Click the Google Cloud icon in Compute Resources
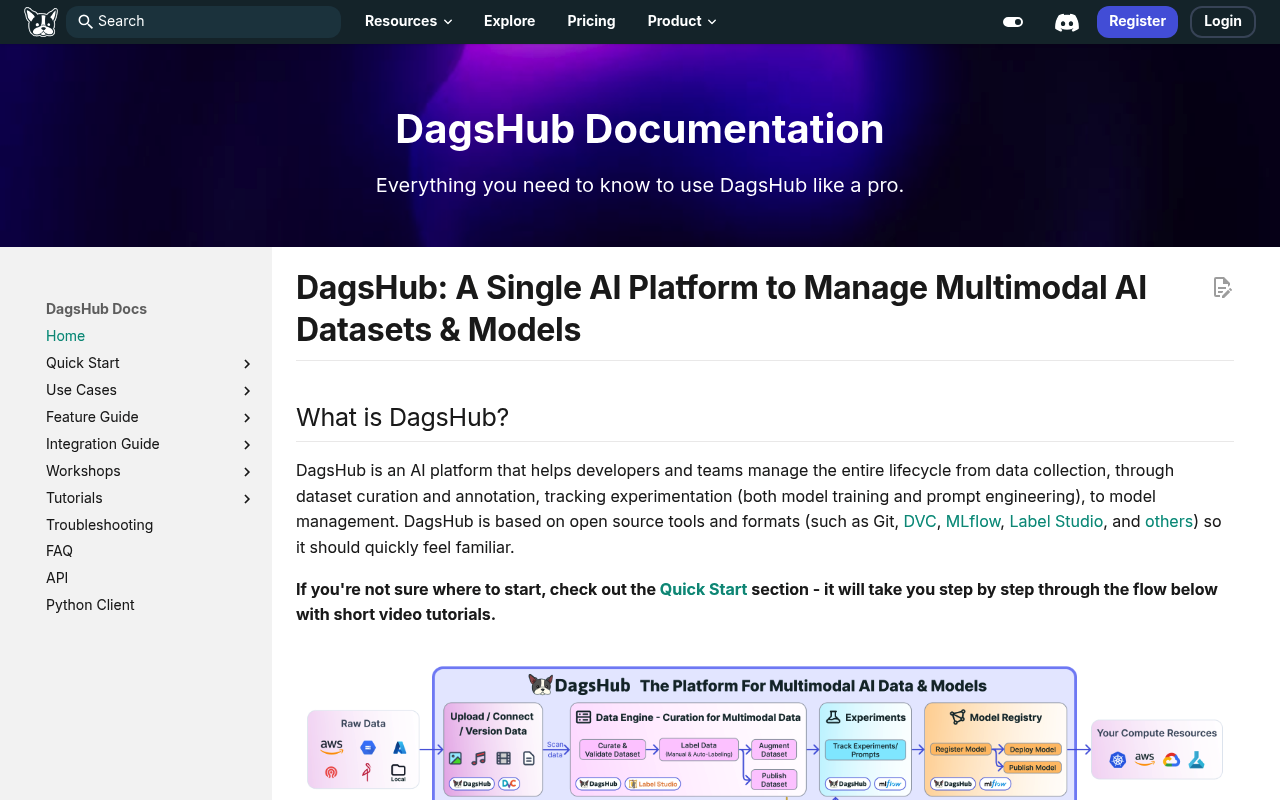Image resolution: width=1280 pixels, height=800 pixels. point(1171,760)
